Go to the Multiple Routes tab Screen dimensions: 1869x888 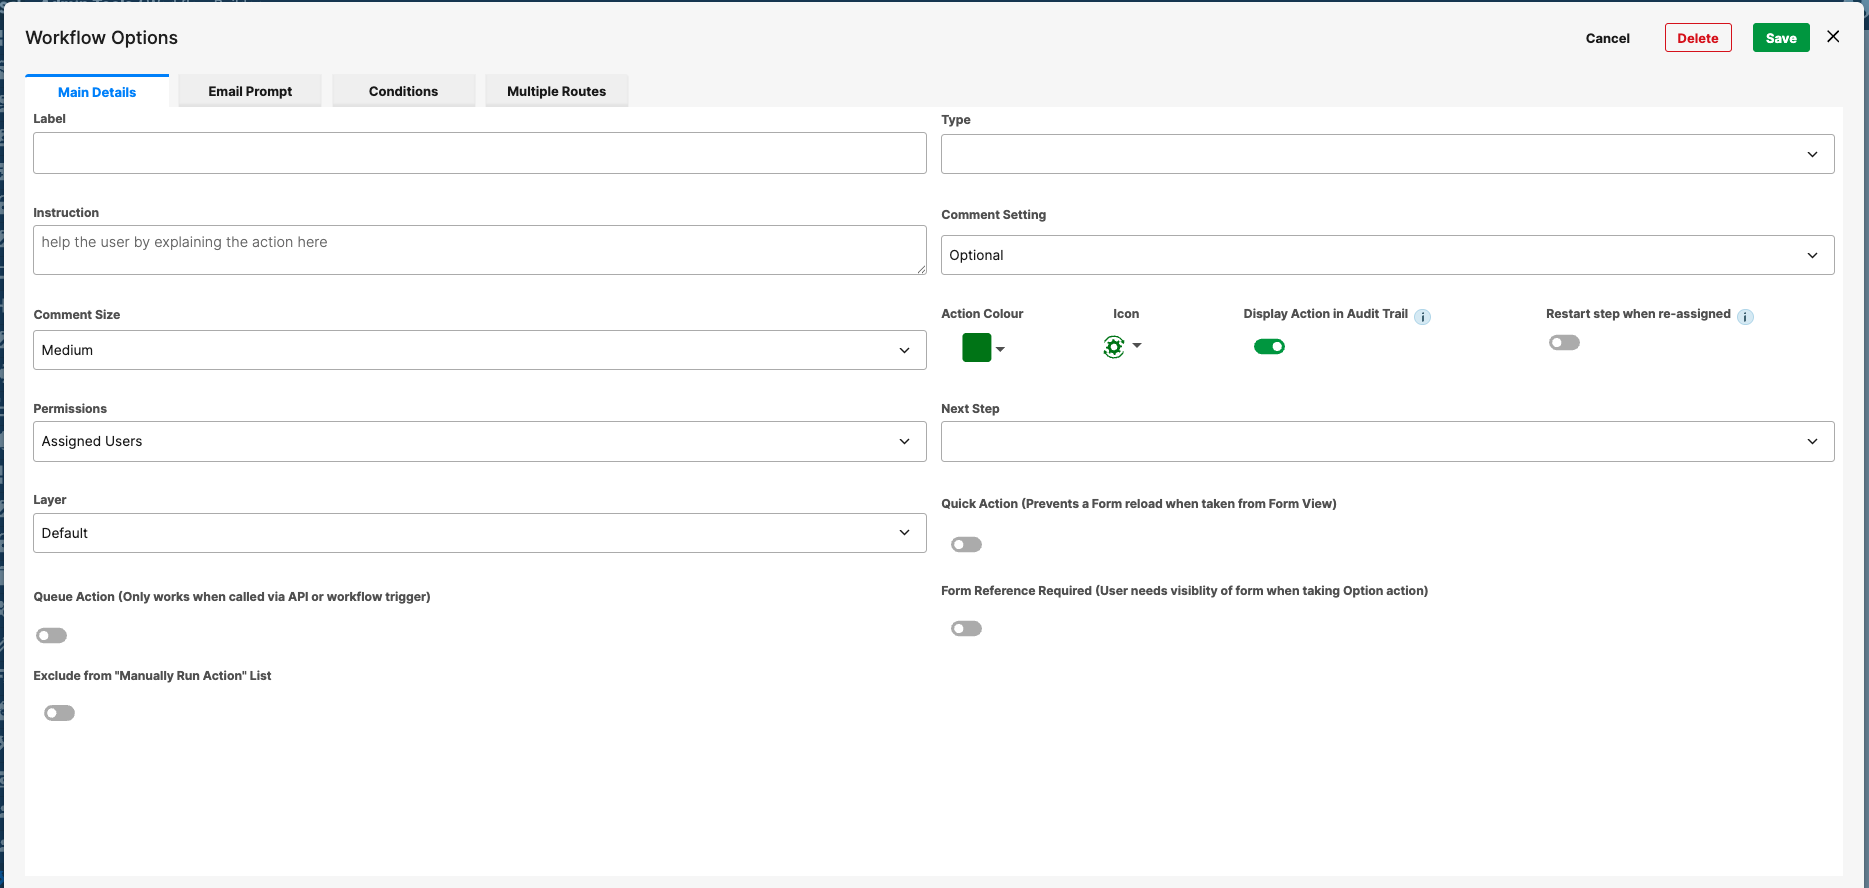coord(556,91)
